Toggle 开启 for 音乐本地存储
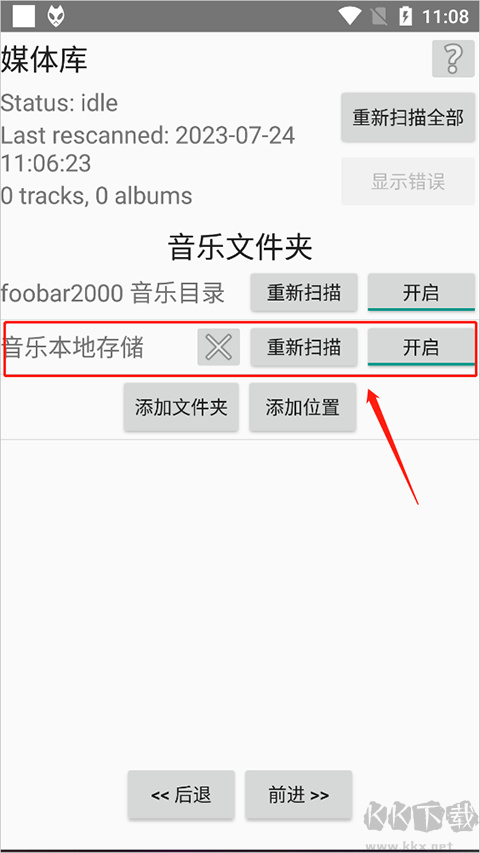The width and height of the screenshot is (480, 853). [x=421, y=347]
